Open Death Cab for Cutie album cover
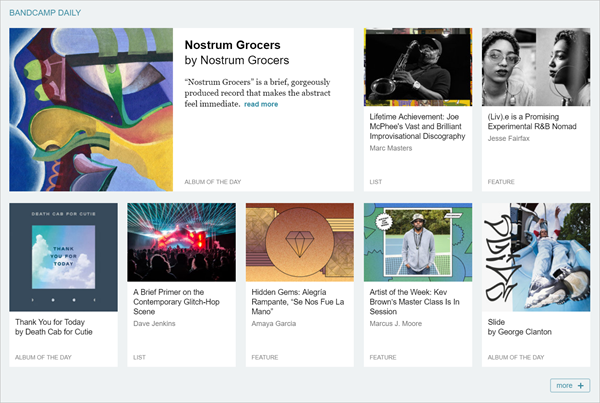This screenshot has width=600, height=403. (64, 257)
